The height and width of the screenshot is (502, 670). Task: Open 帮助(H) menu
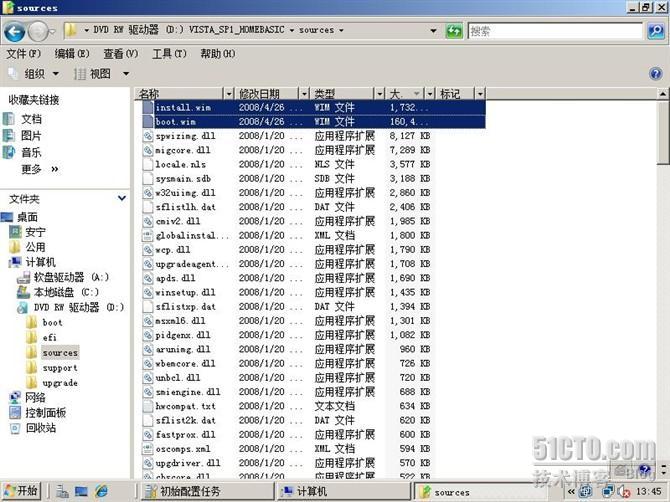[x=218, y=54]
